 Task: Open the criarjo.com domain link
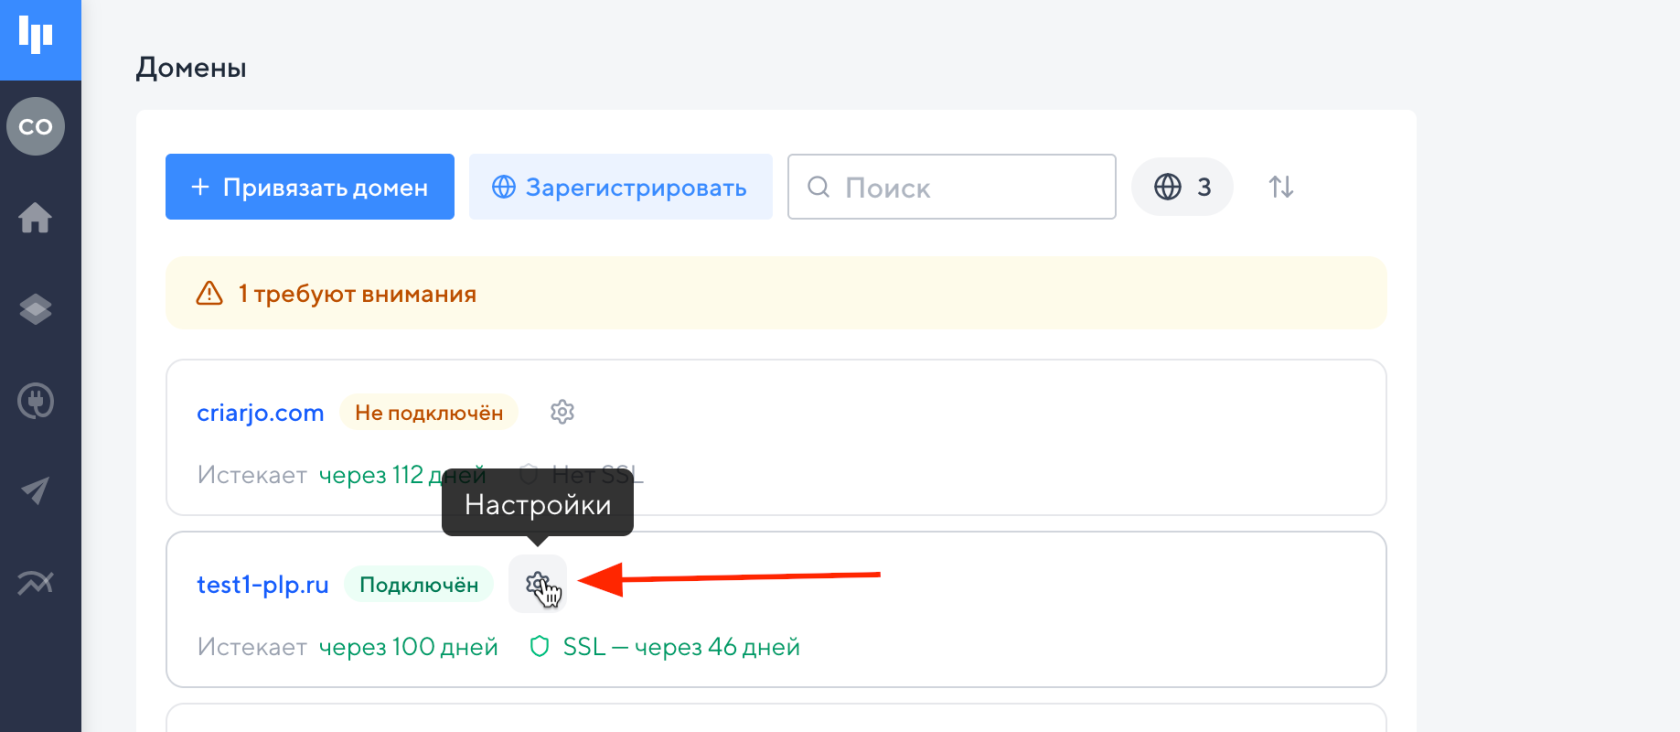pos(260,413)
